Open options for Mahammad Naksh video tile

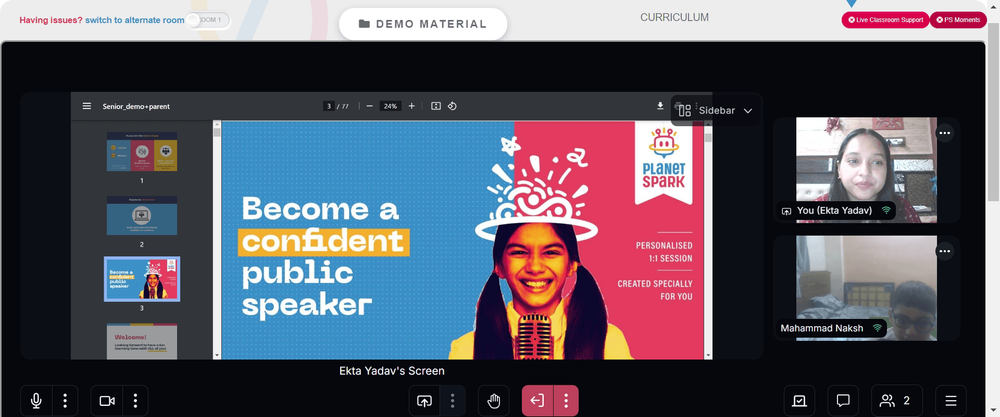click(945, 251)
